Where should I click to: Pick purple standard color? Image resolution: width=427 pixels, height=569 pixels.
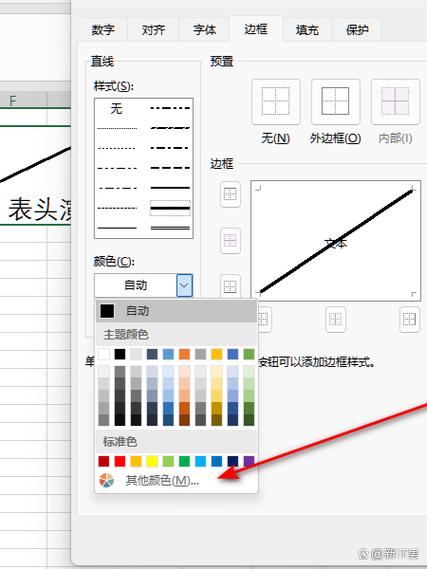[x=249, y=461]
